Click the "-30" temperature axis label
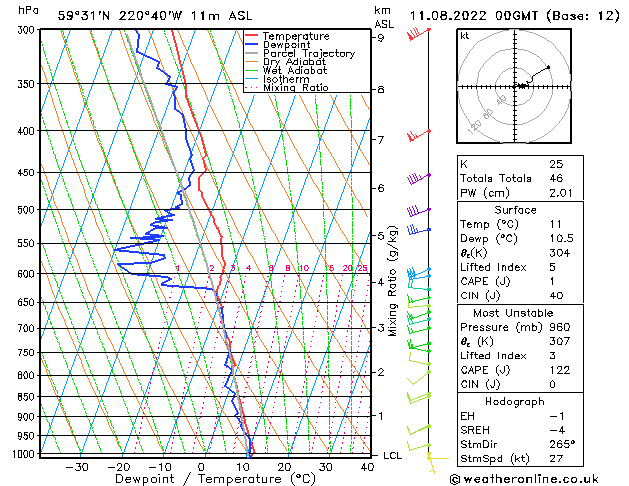The height and width of the screenshot is (486, 629). 77,468
